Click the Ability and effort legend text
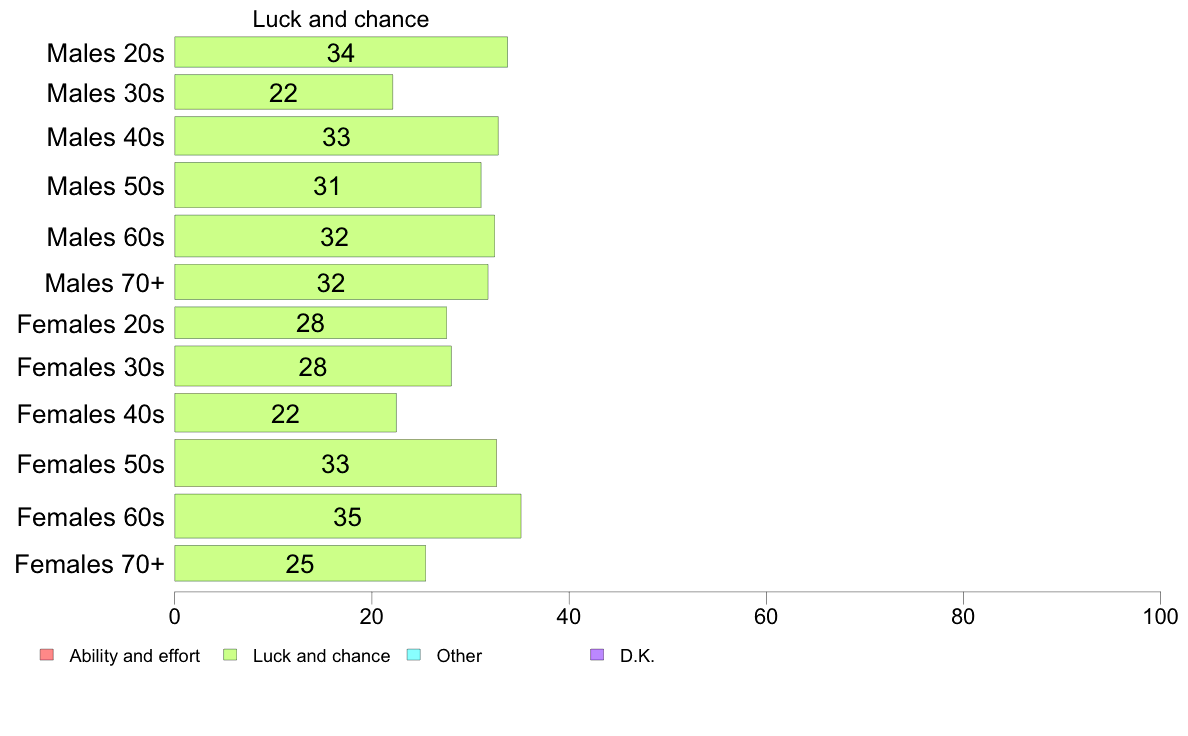1188x736 pixels. coord(135,656)
